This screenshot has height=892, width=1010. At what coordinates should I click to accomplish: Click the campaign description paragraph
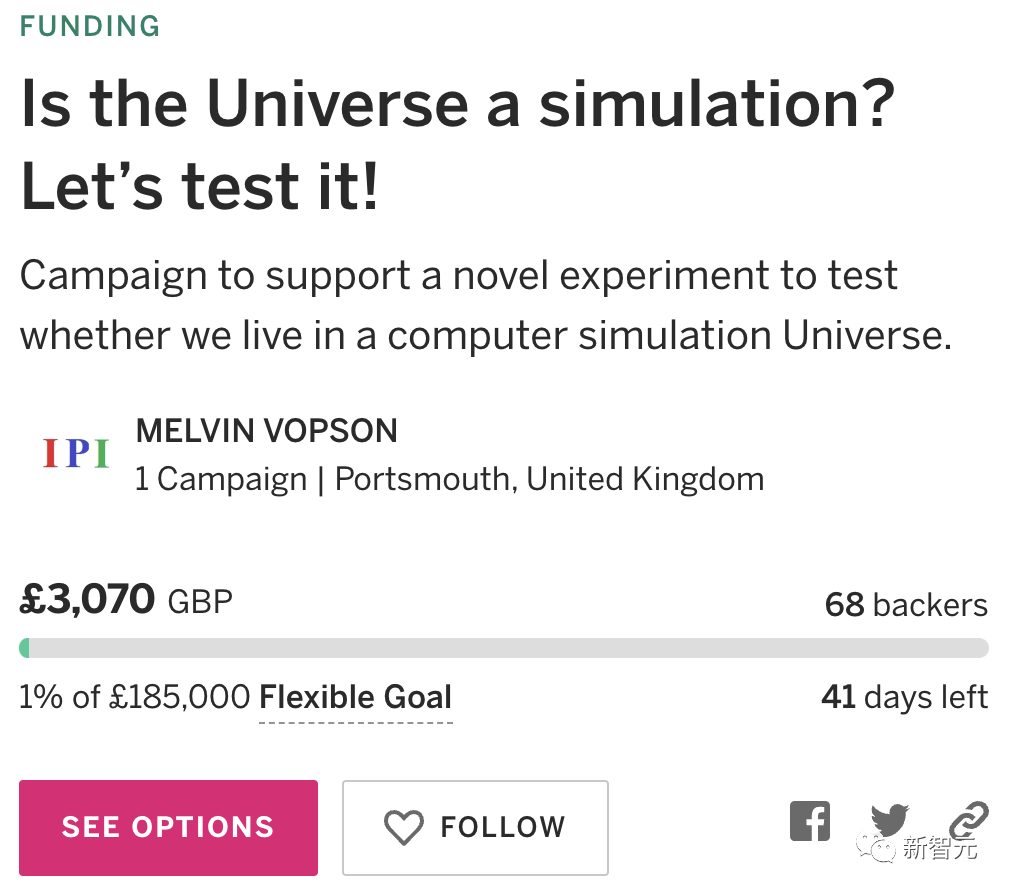485,305
